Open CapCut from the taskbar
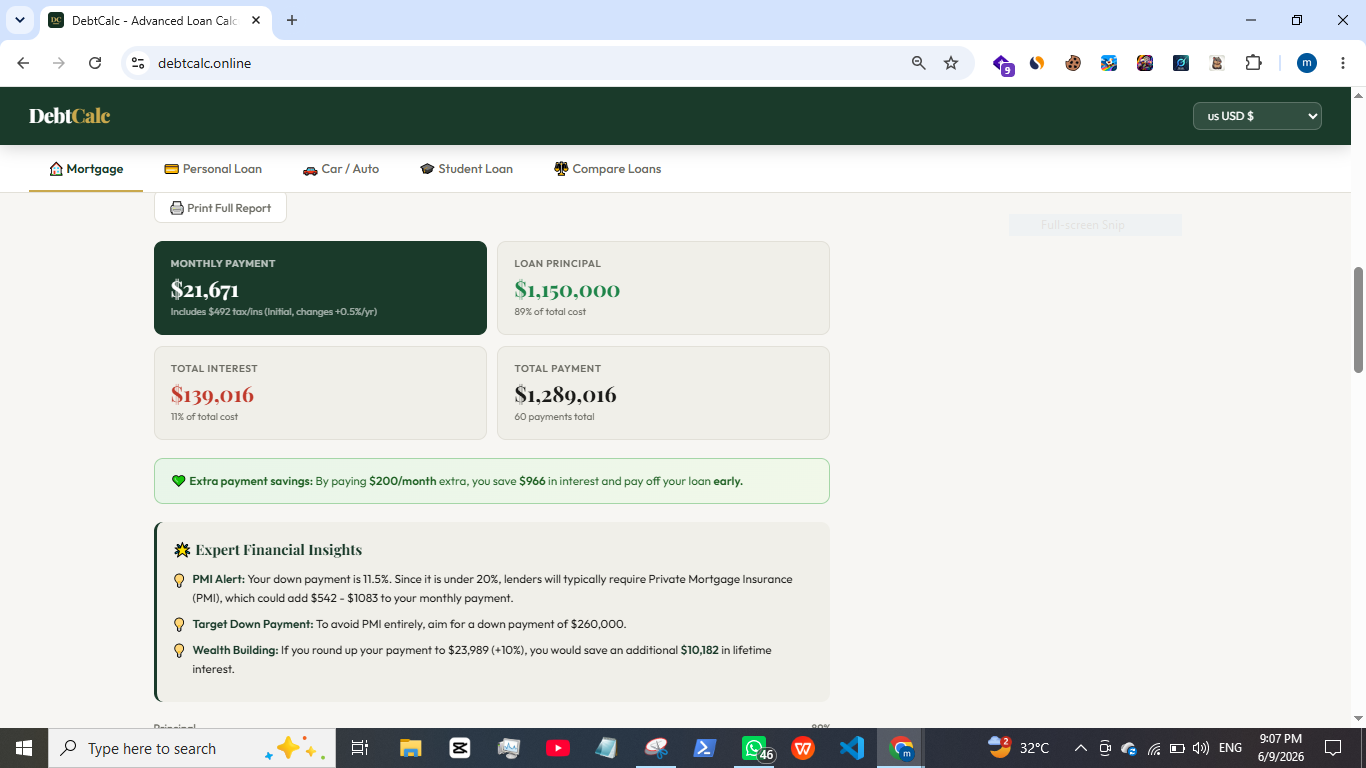The image size is (1366, 768). click(x=460, y=748)
